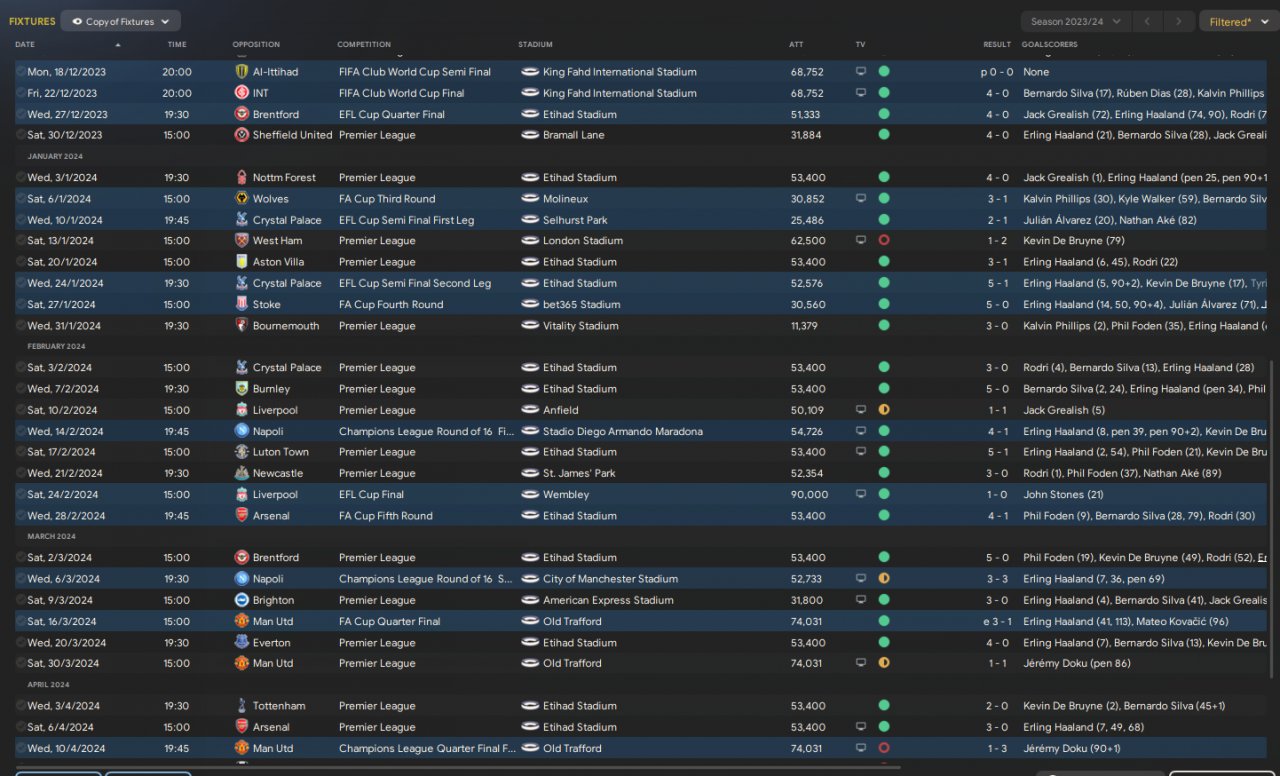This screenshot has height=776, width=1280.
Task: Open the American Express Stadium link
Action: coord(608,601)
